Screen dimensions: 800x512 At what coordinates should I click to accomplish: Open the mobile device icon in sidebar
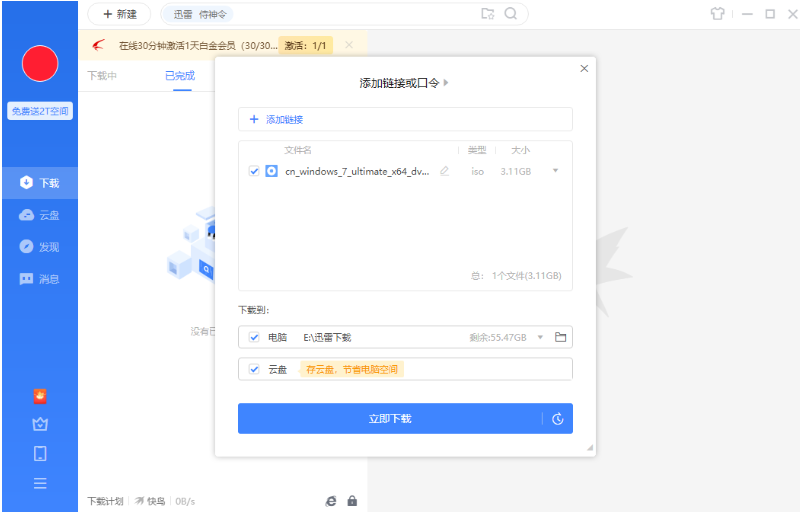(x=40, y=454)
